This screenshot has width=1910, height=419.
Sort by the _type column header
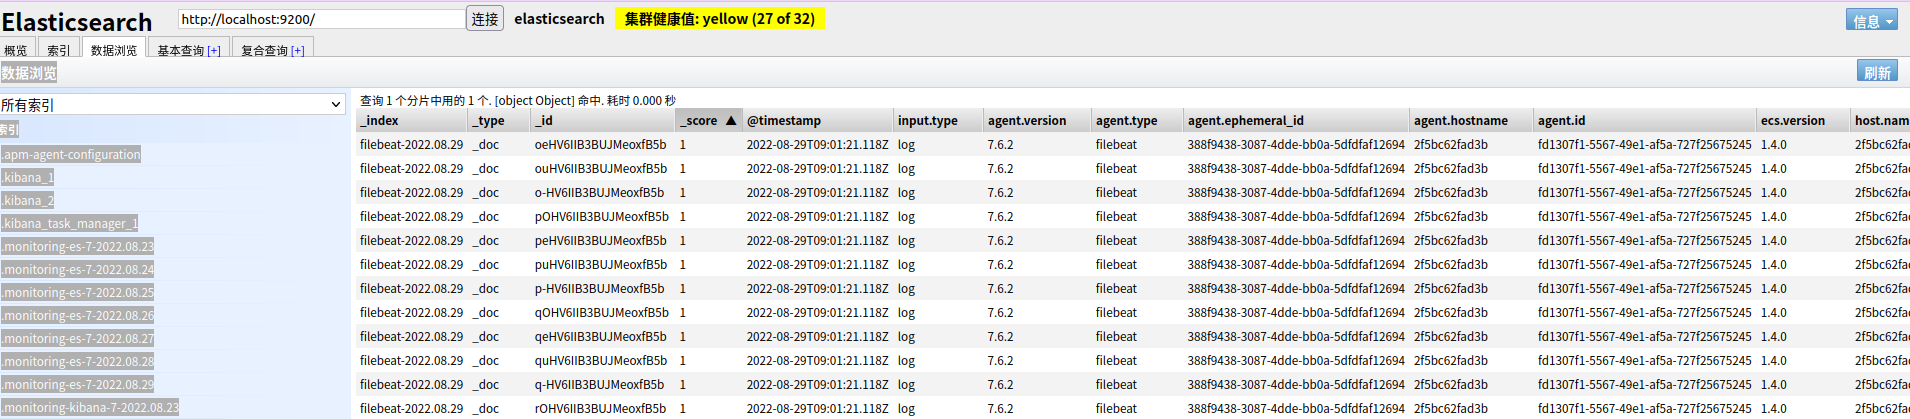click(498, 120)
